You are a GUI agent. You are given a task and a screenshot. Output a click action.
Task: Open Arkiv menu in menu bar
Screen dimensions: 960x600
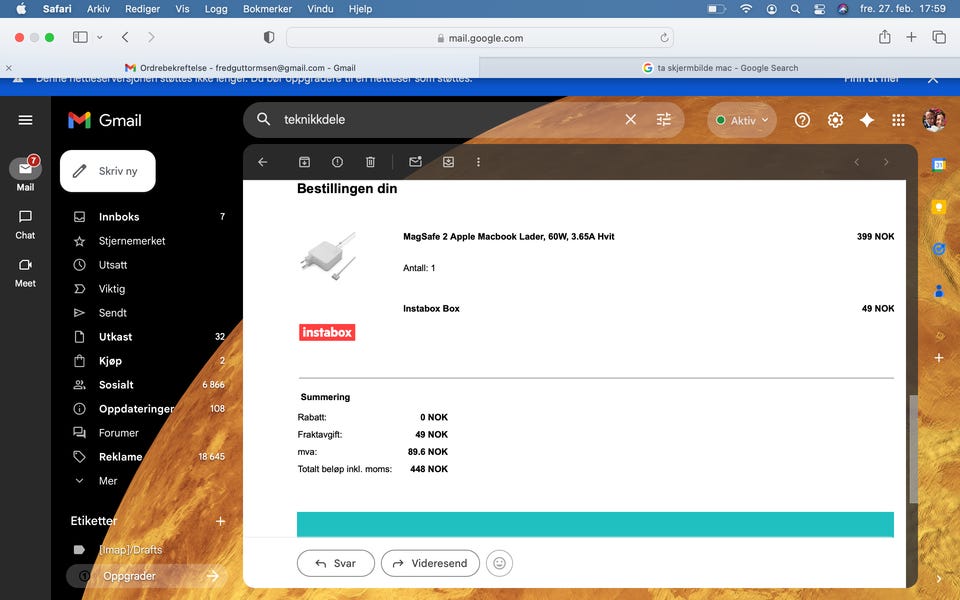click(99, 9)
